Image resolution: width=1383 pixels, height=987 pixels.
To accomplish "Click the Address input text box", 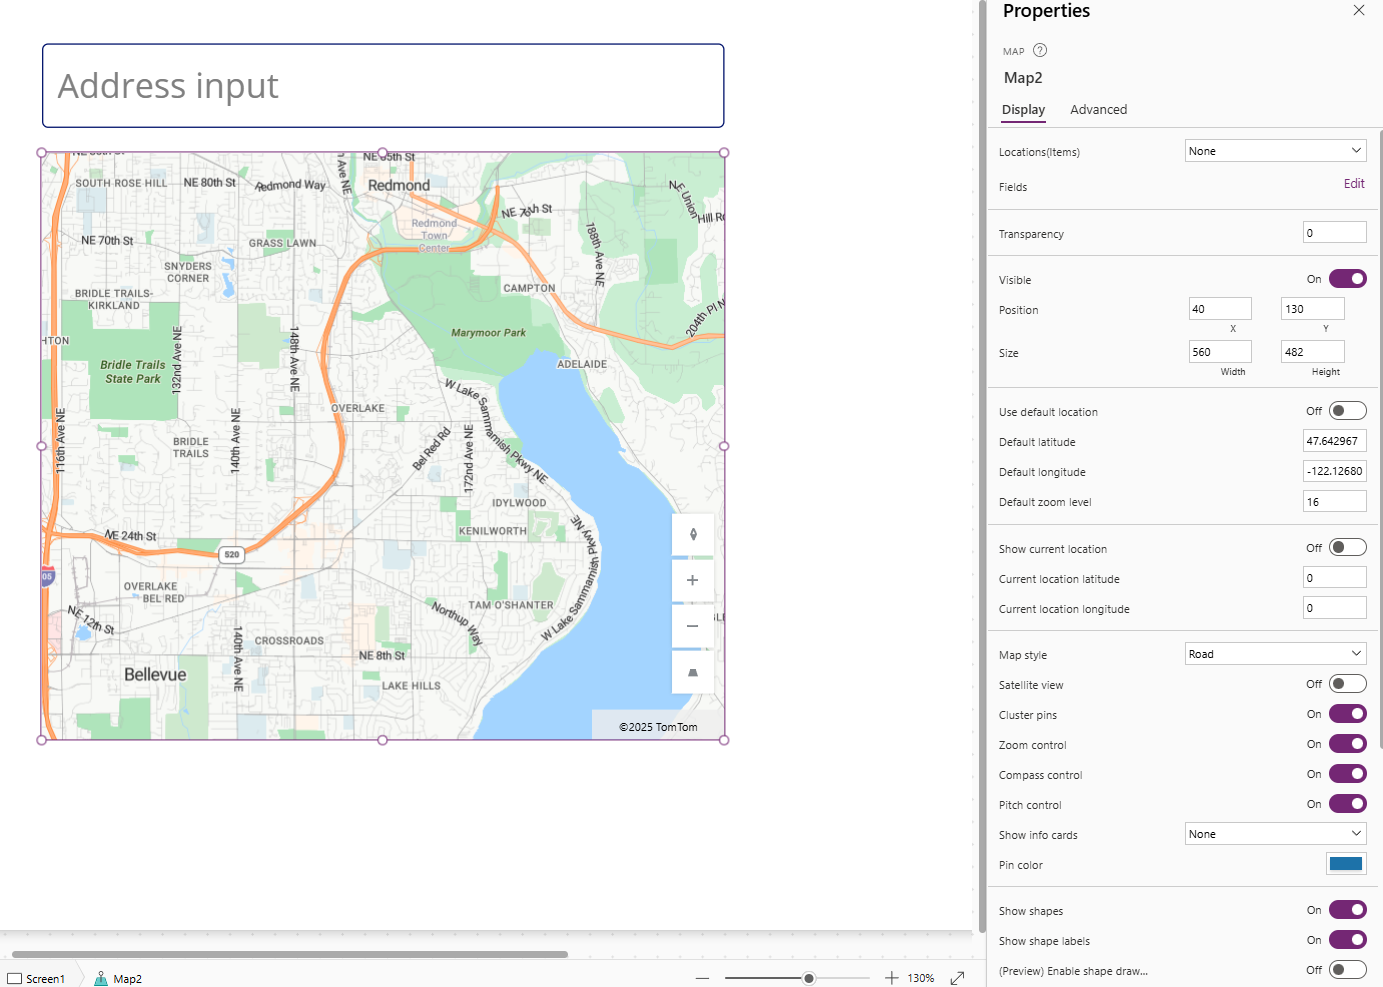I will click(x=383, y=86).
